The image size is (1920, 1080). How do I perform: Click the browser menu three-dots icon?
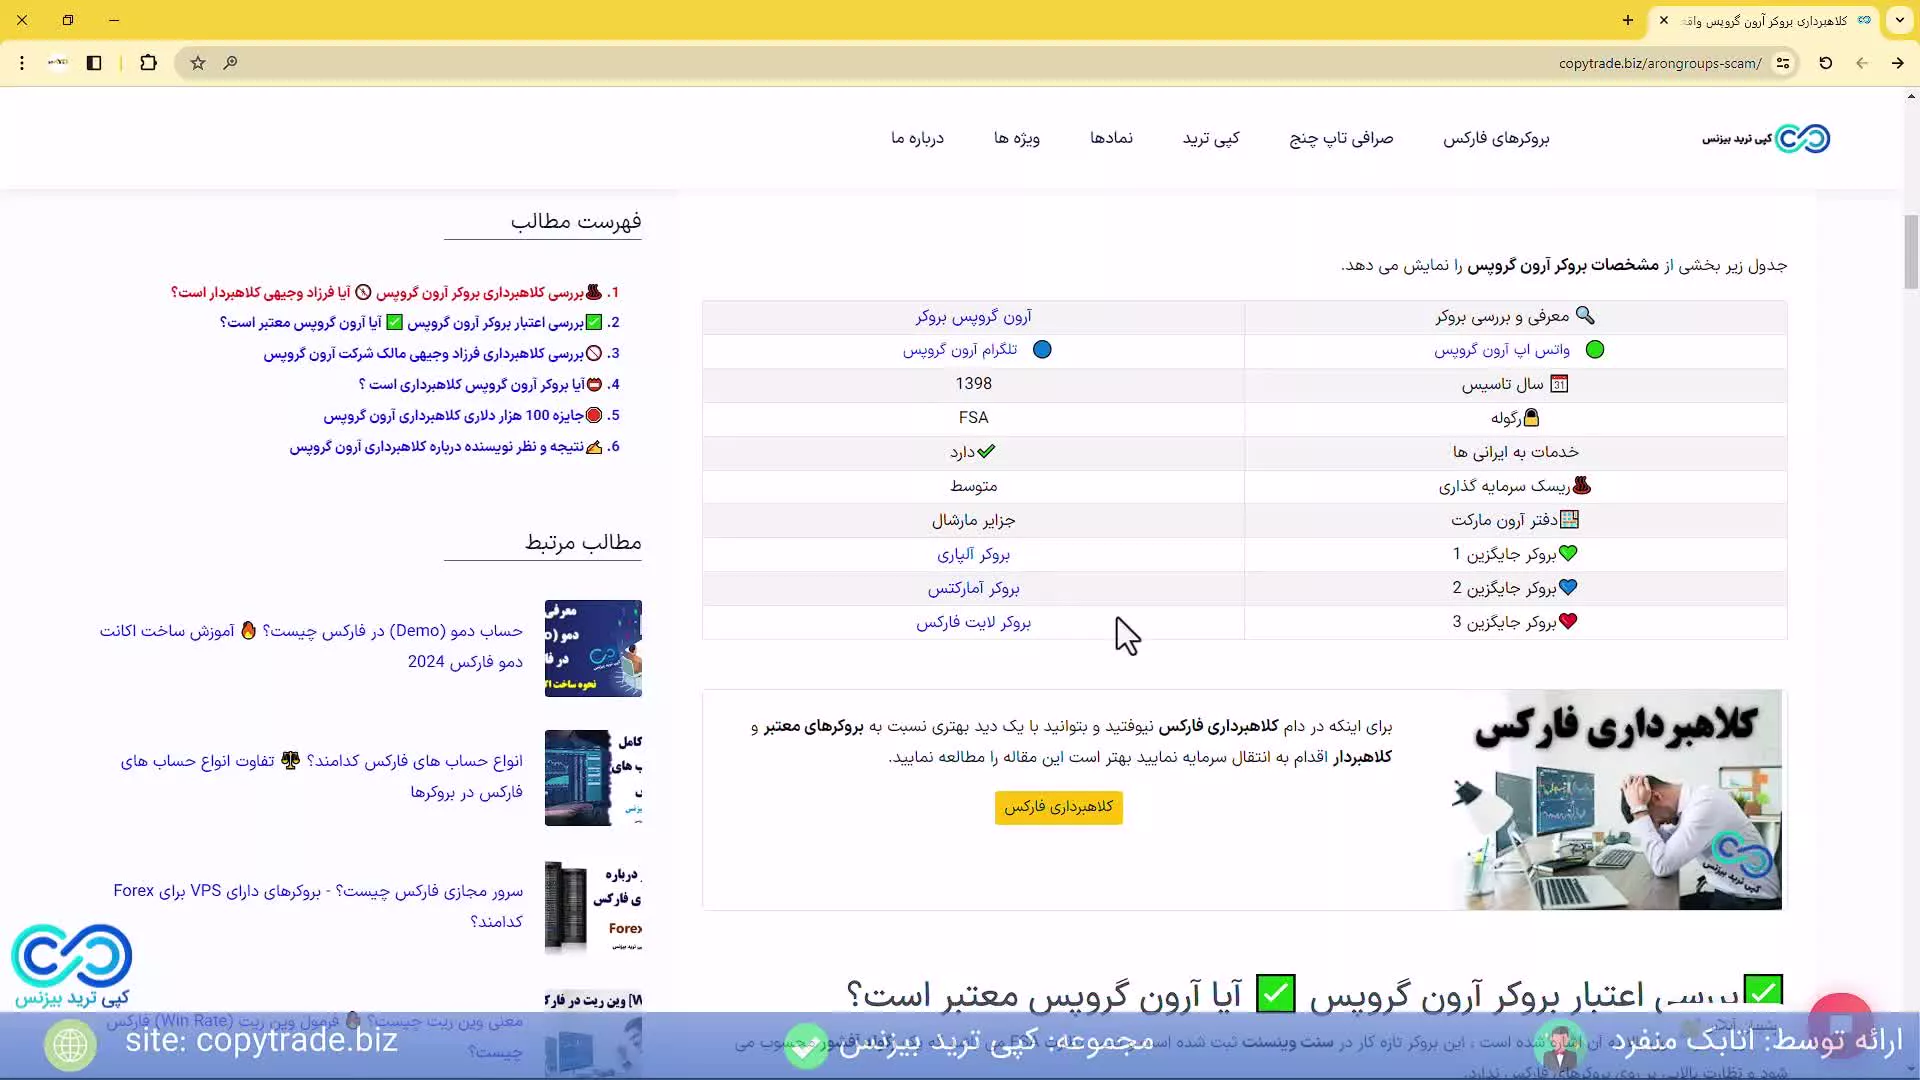point(22,63)
